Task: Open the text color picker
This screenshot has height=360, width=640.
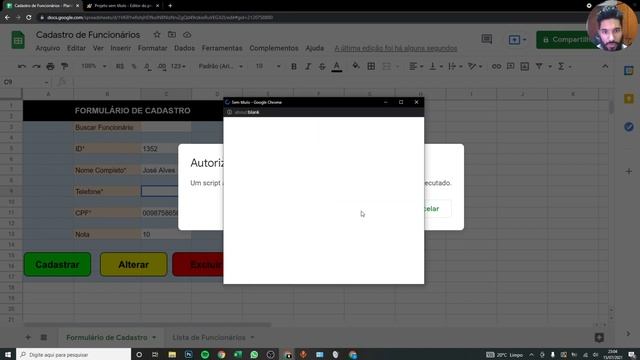Action: click(337, 67)
